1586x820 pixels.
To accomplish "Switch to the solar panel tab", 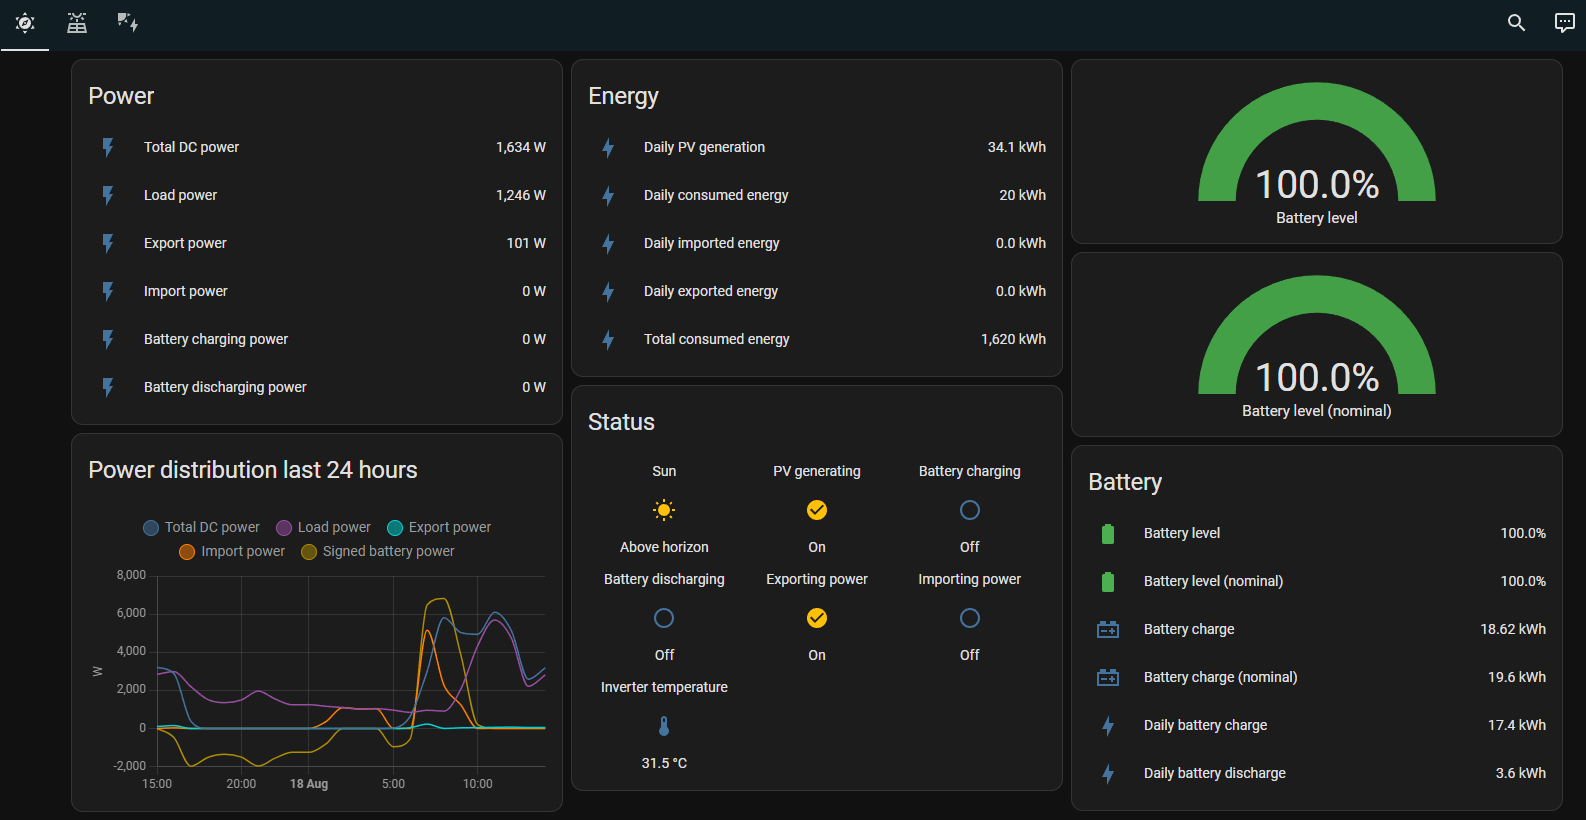I will click(77, 23).
